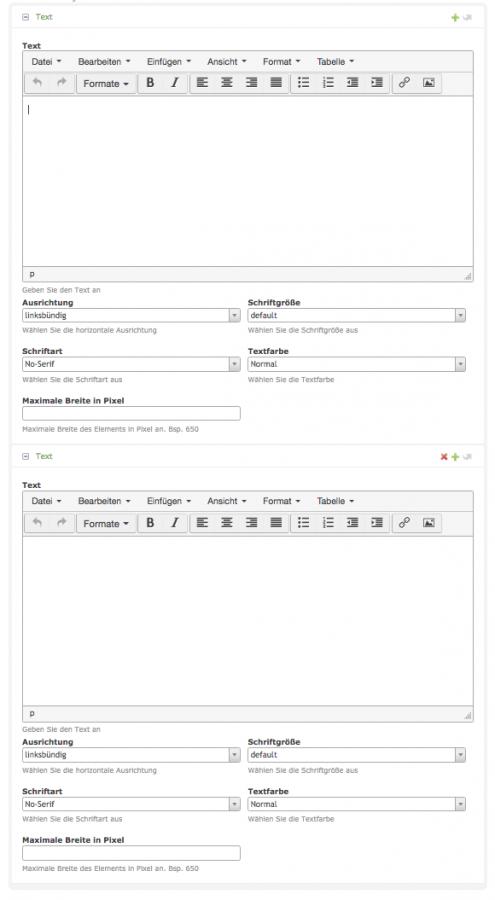Screen dimensions: 495x900
Task: Open Formate dropdown in first editor
Action: 106,83
